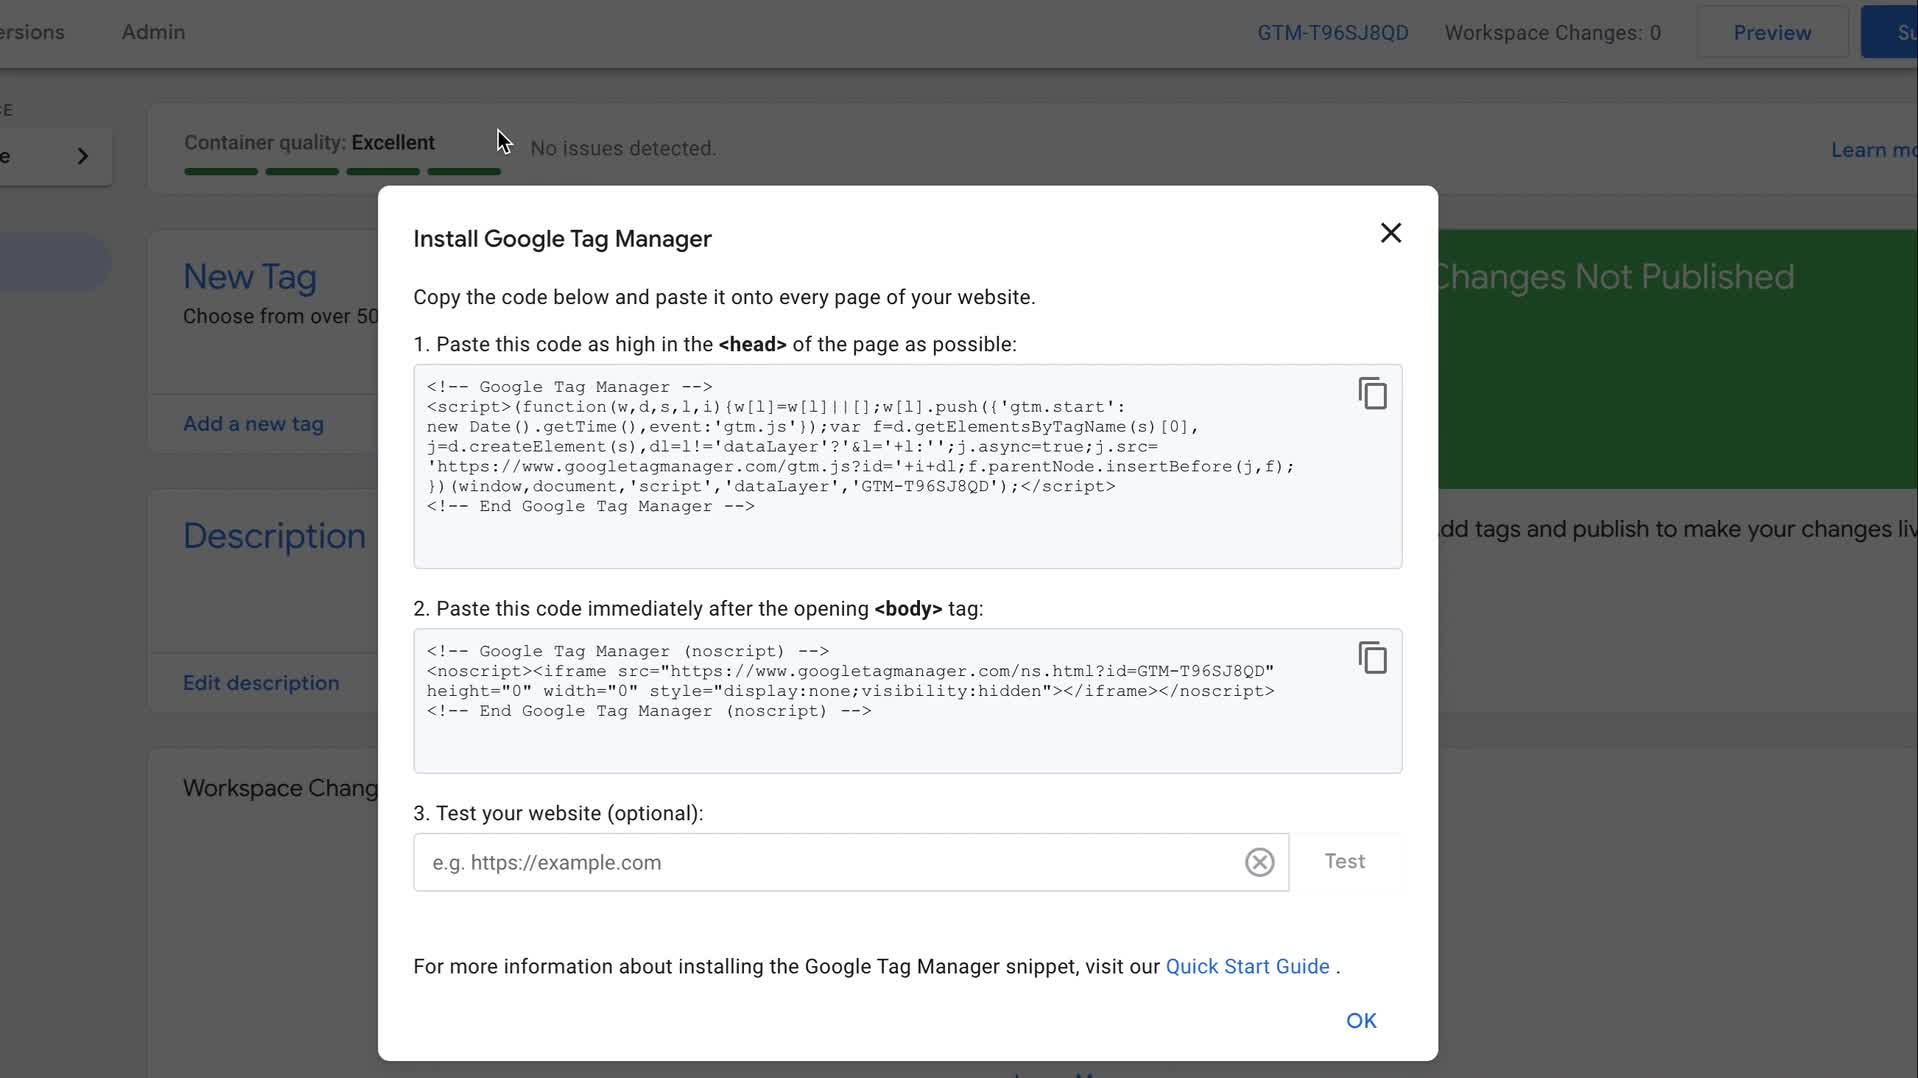This screenshot has height=1078, width=1918.
Task: Click Edit description link
Action: point(261,683)
